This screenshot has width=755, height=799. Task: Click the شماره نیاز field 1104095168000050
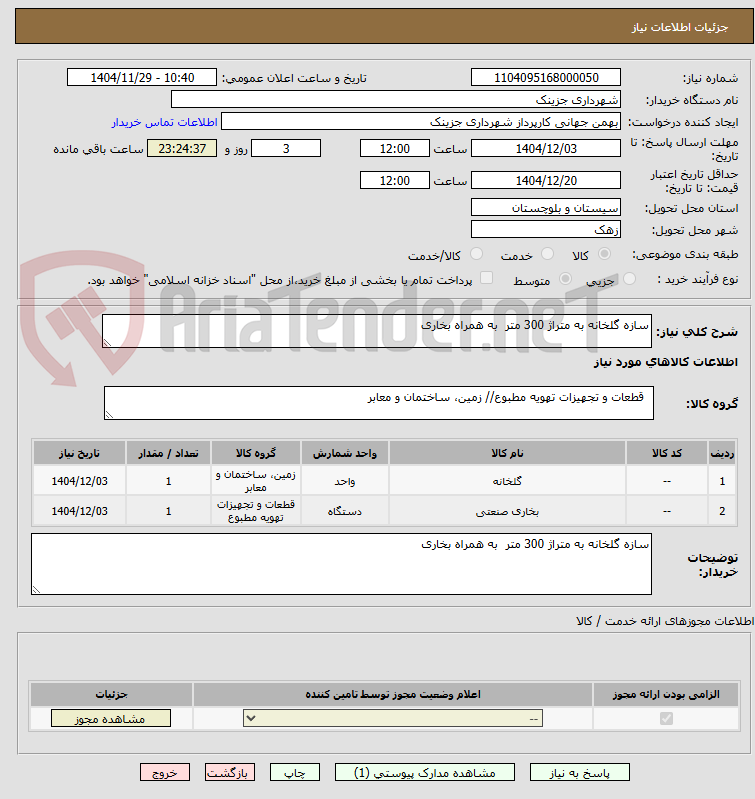[x=546, y=77]
